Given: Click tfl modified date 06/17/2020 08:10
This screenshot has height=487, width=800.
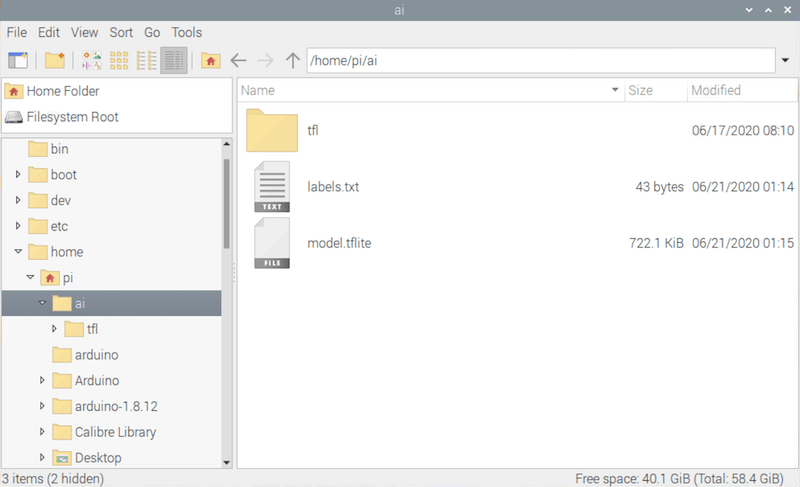Looking at the screenshot, I should click(x=743, y=131).
